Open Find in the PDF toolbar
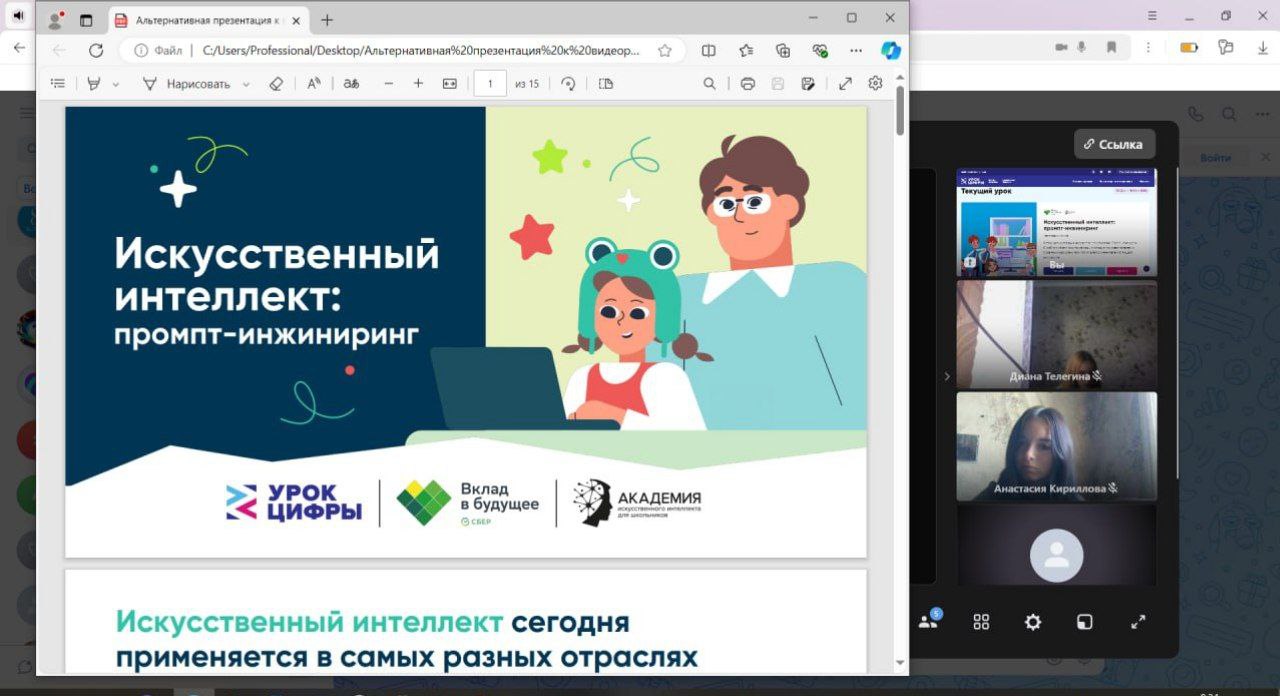The image size is (1280, 696). tap(710, 84)
